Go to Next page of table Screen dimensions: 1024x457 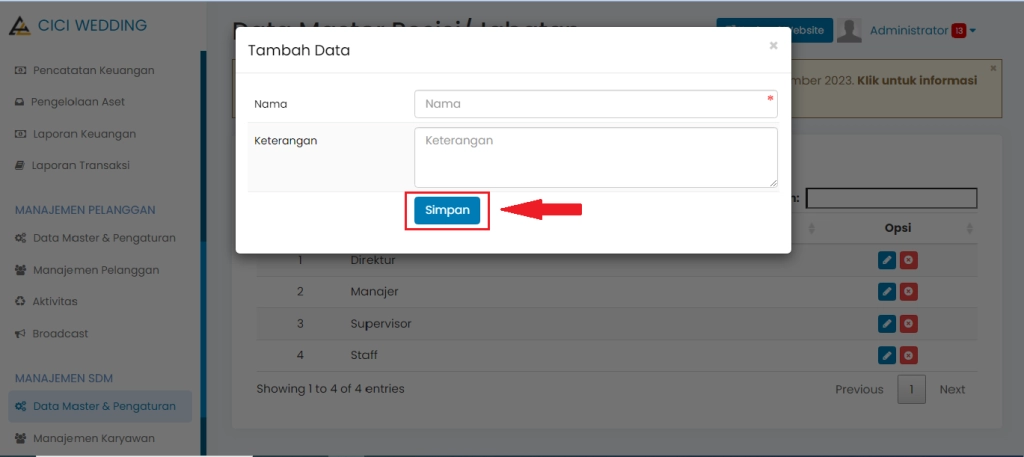pos(952,389)
